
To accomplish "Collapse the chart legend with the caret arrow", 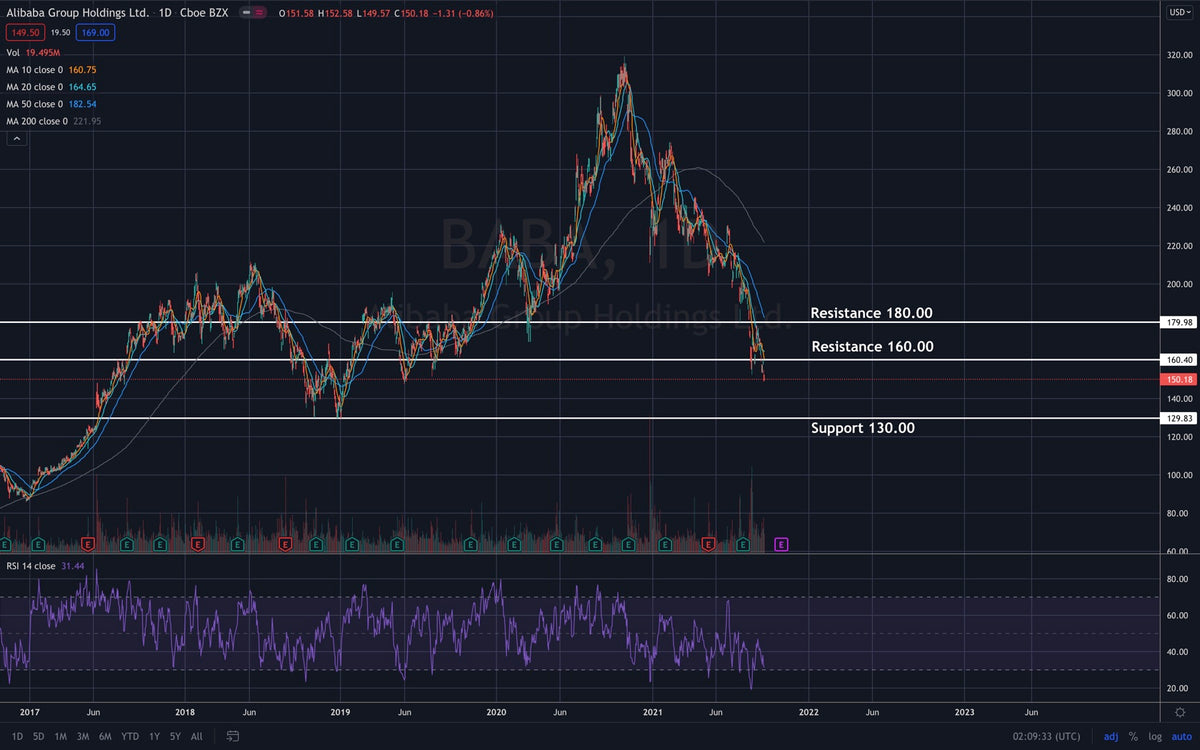I will [15, 137].
